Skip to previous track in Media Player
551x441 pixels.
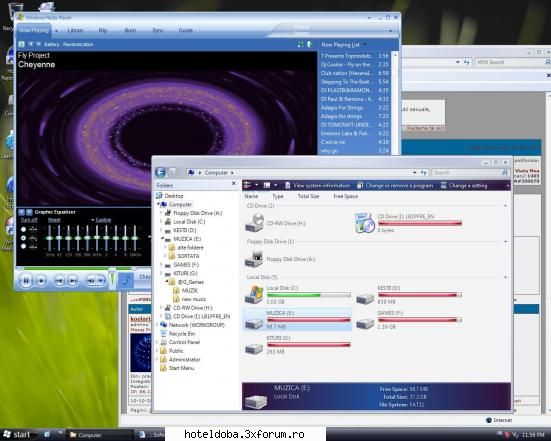point(59,280)
